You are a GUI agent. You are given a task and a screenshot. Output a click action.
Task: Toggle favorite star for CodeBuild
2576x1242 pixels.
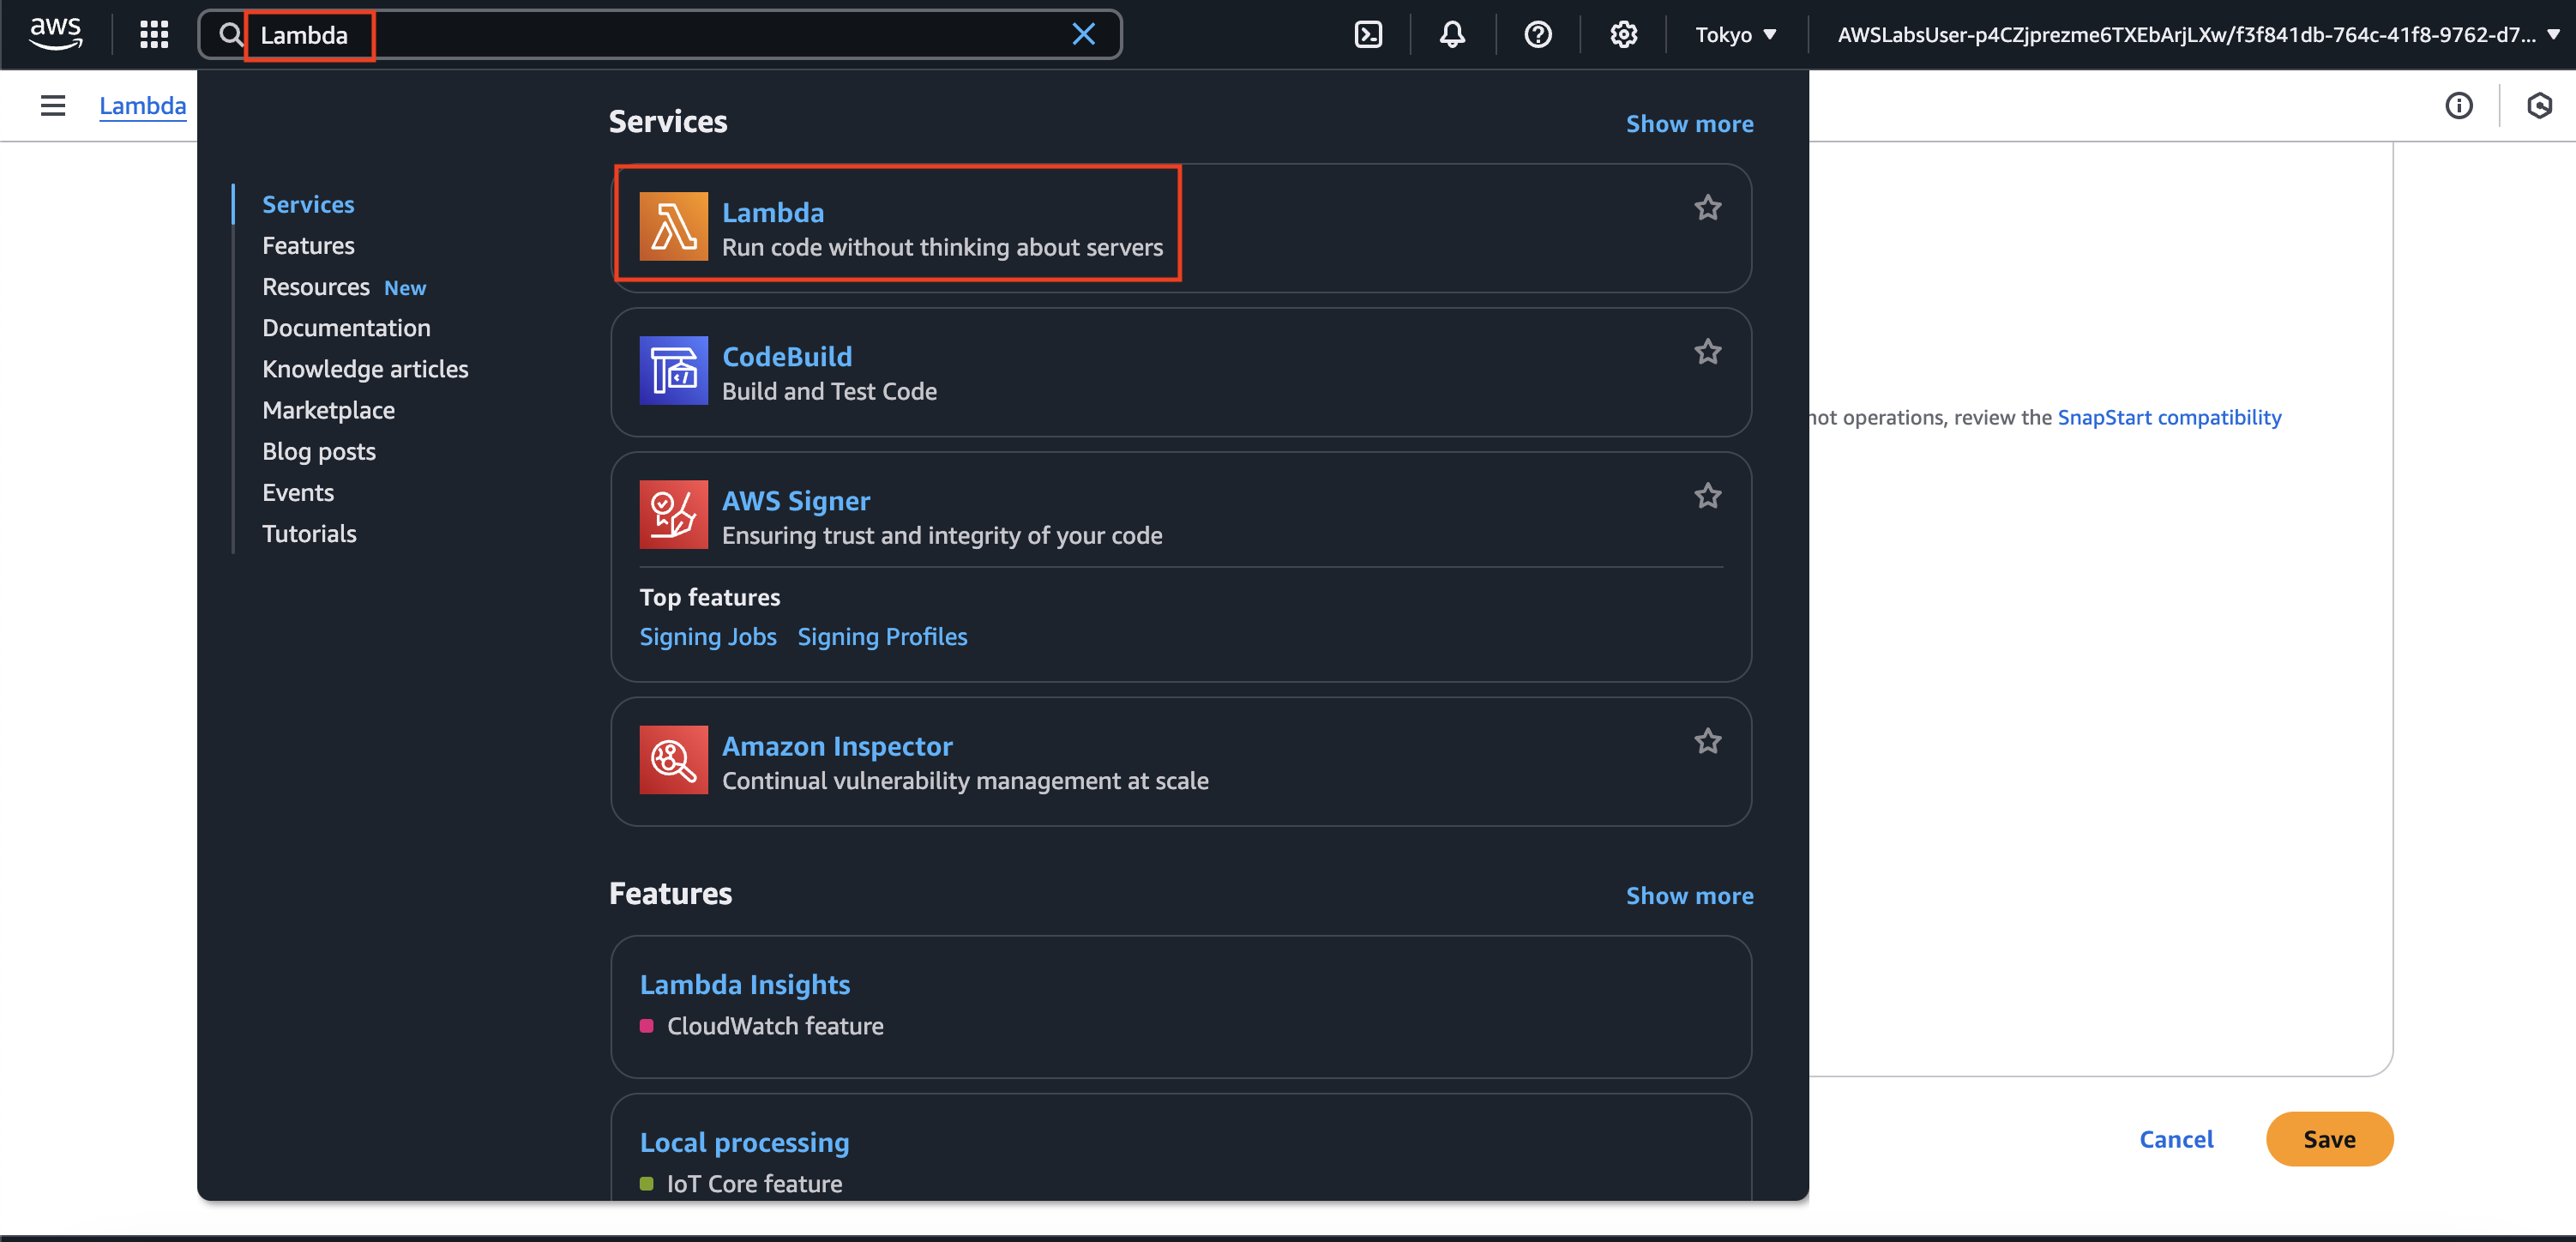click(x=1707, y=352)
